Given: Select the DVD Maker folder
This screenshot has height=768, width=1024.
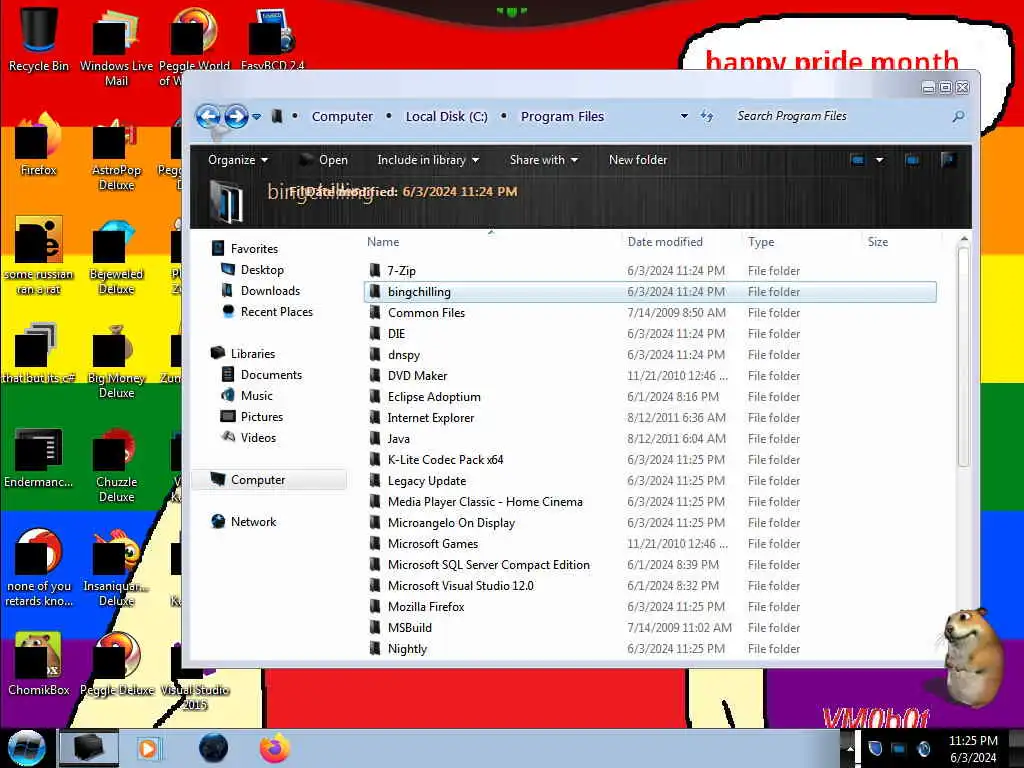Looking at the screenshot, I should (417, 376).
